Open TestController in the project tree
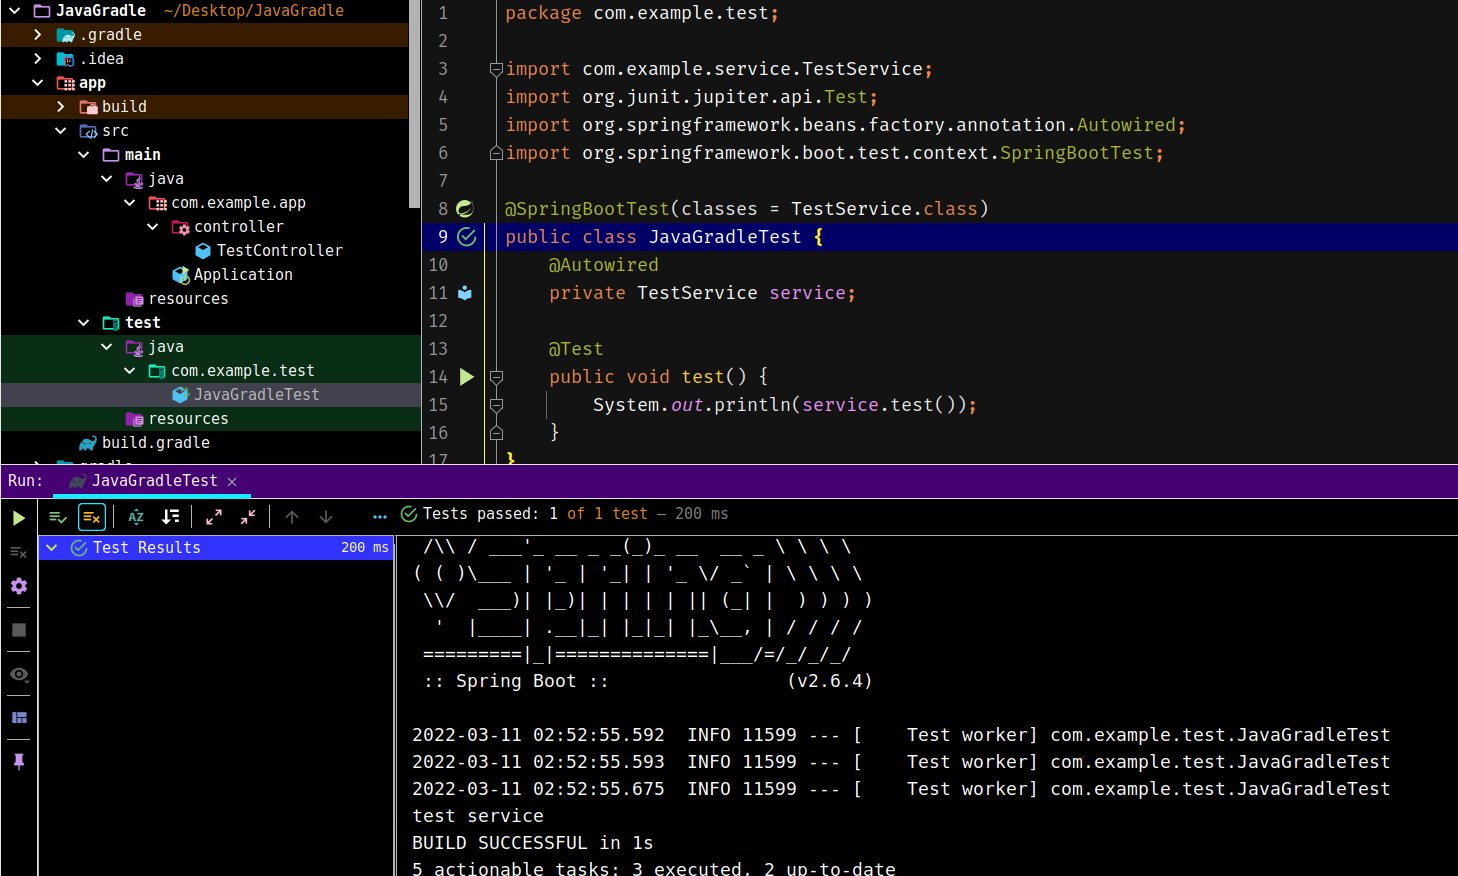This screenshot has height=876, width=1458. [x=279, y=251]
